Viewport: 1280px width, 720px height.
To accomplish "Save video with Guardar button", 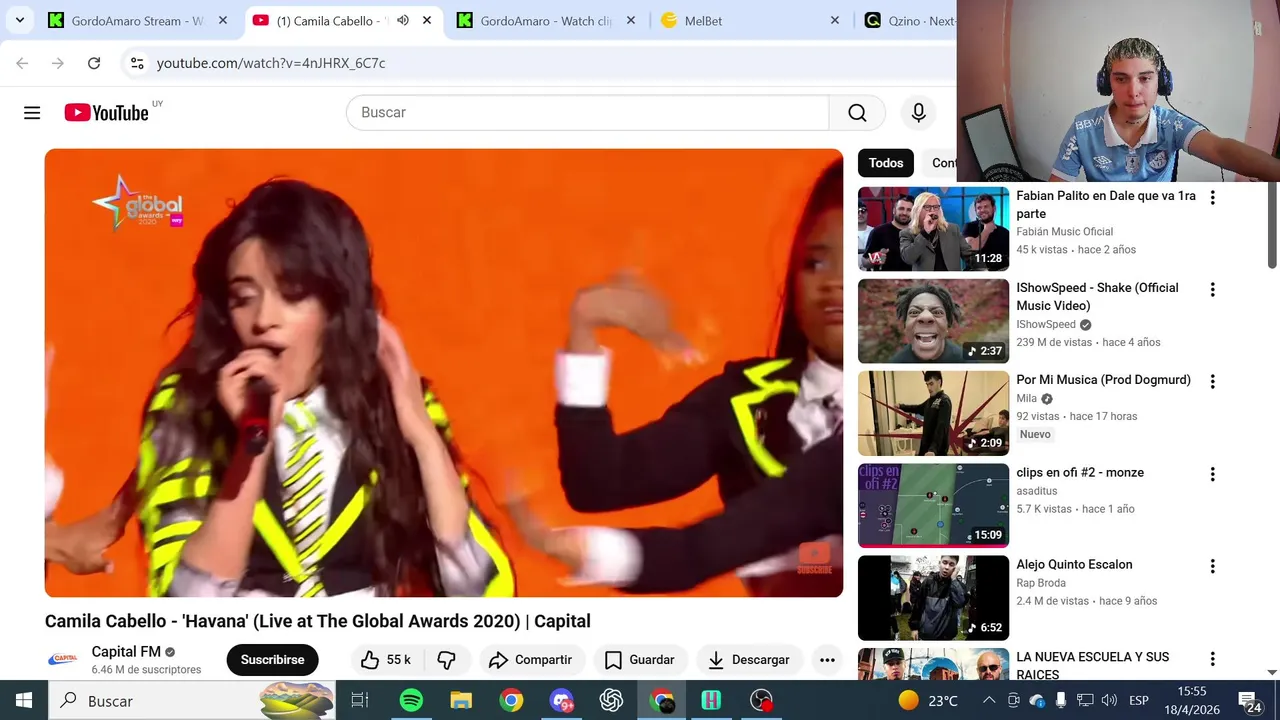I will pyautogui.click(x=640, y=660).
